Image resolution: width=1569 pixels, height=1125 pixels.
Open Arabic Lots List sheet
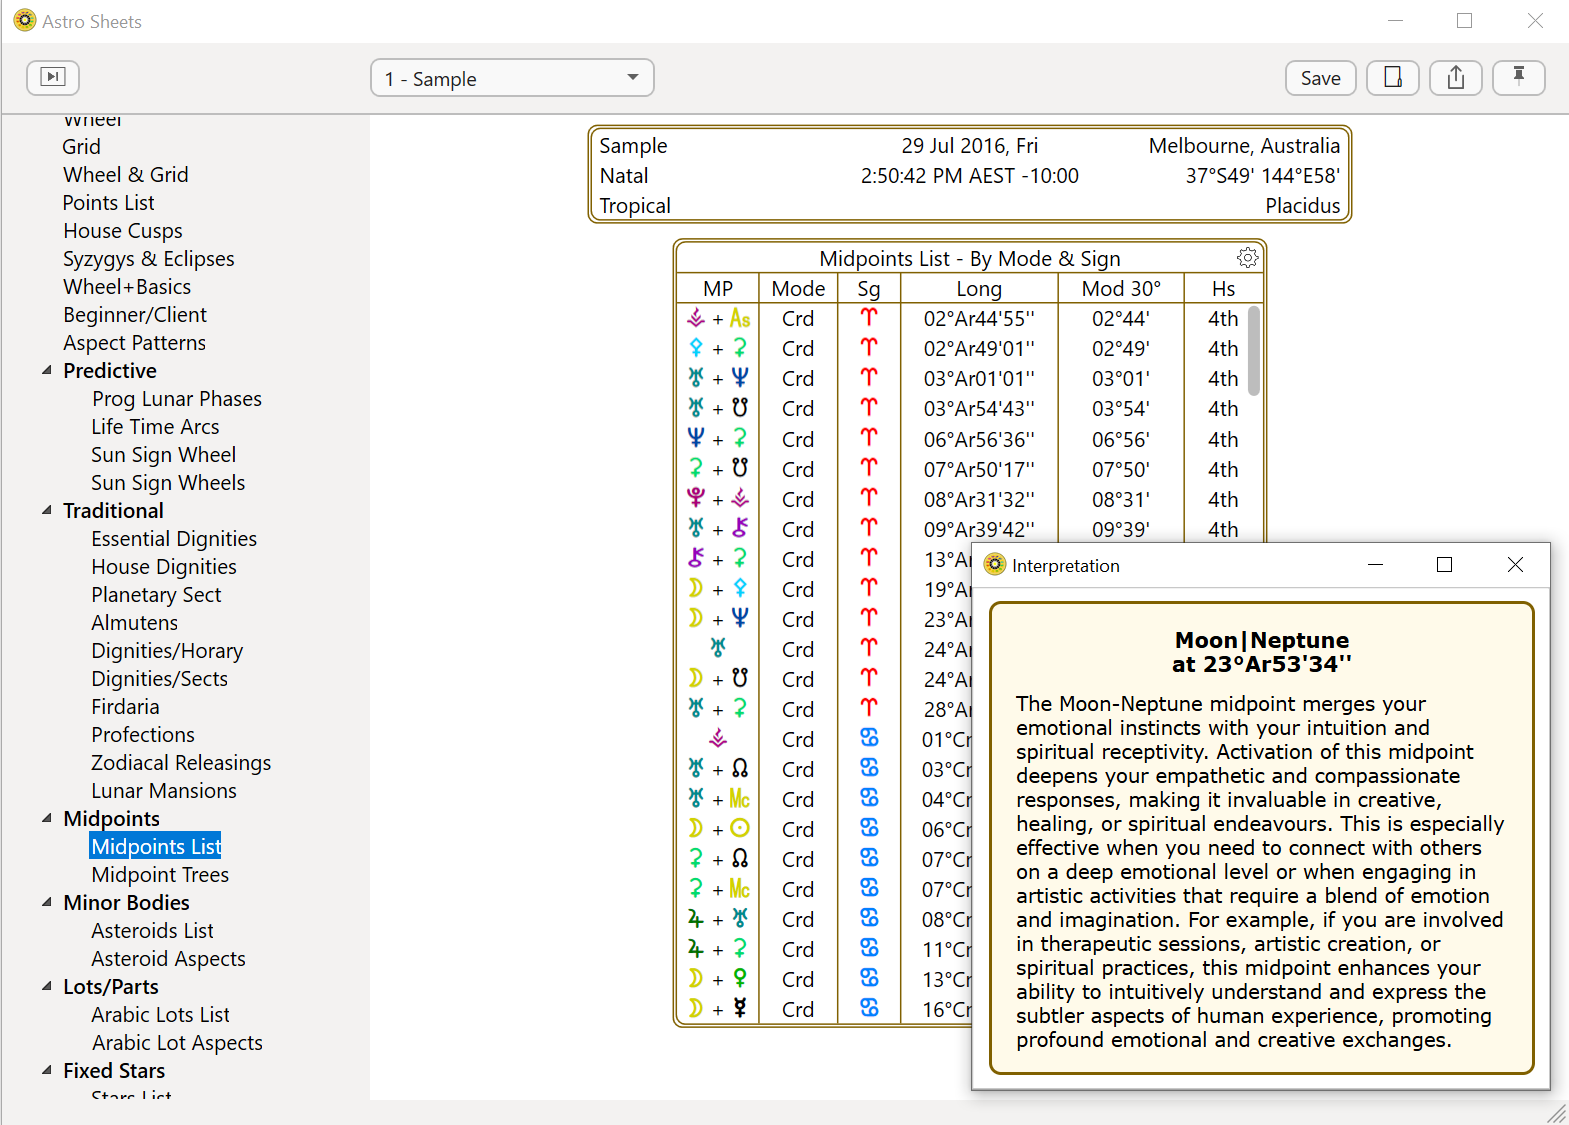point(160,1014)
